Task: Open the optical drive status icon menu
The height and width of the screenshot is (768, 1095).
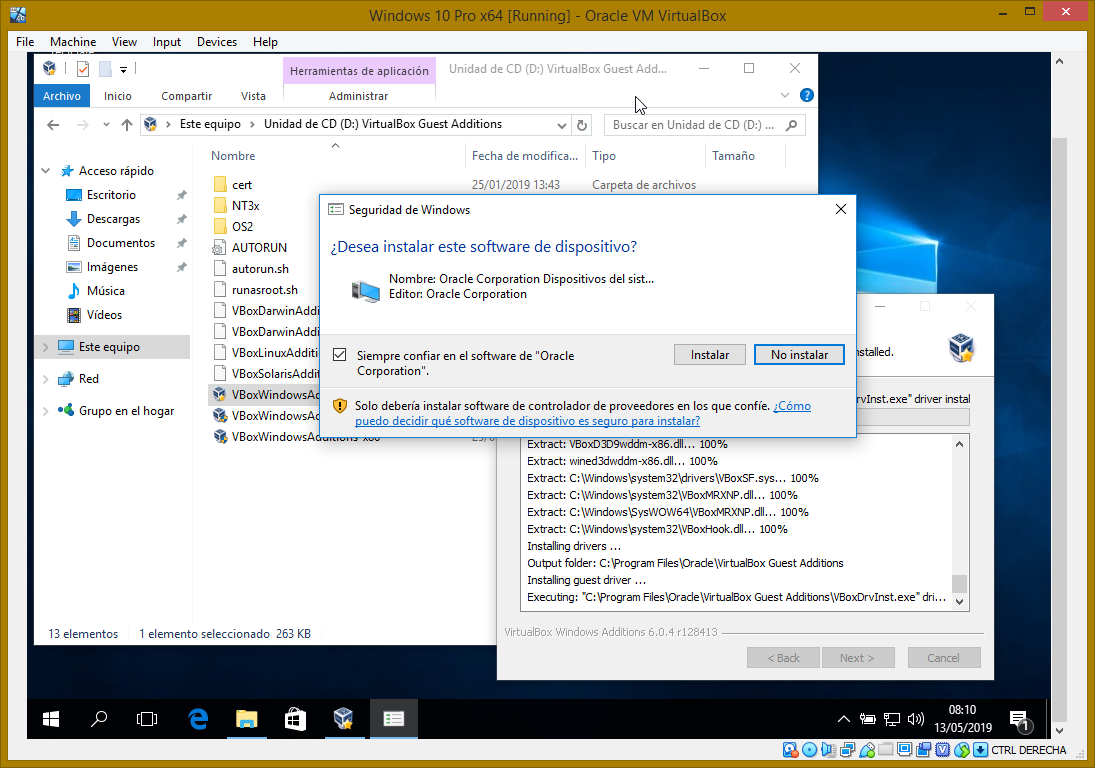Action: (x=809, y=750)
